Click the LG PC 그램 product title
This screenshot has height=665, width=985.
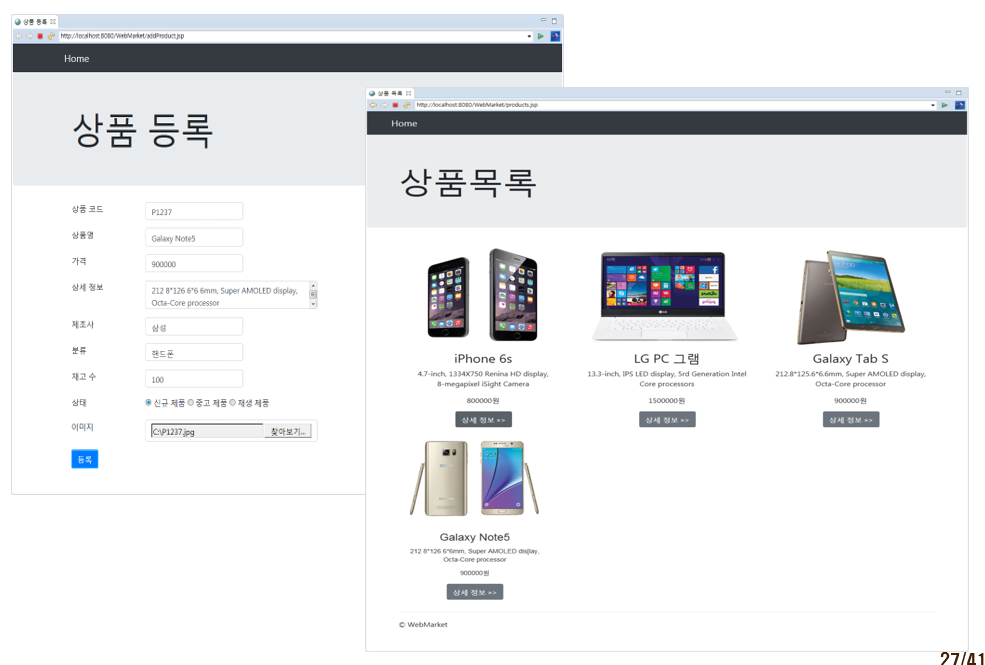667,359
